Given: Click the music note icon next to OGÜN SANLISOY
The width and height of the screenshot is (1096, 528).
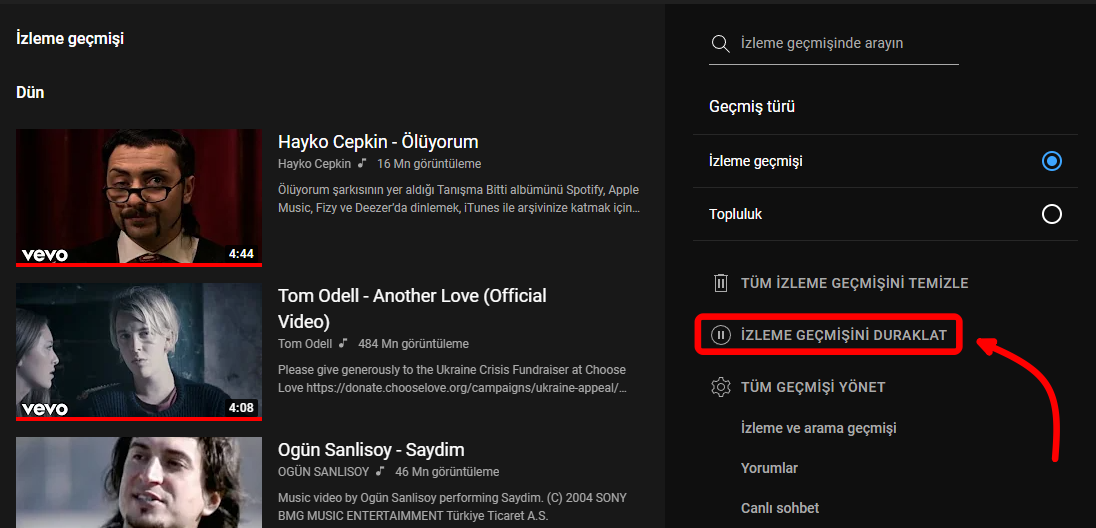Looking at the screenshot, I should click(x=381, y=471).
